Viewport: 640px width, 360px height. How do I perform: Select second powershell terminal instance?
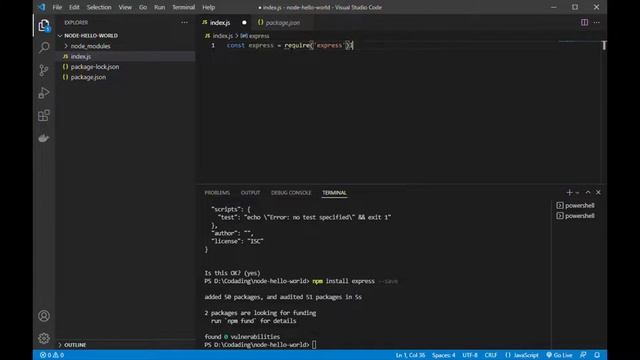[x=575, y=216]
